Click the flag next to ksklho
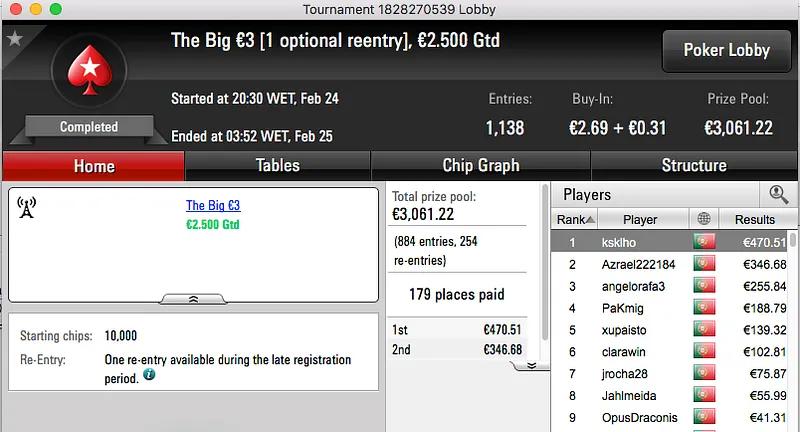800x432 pixels. [x=704, y=242]
